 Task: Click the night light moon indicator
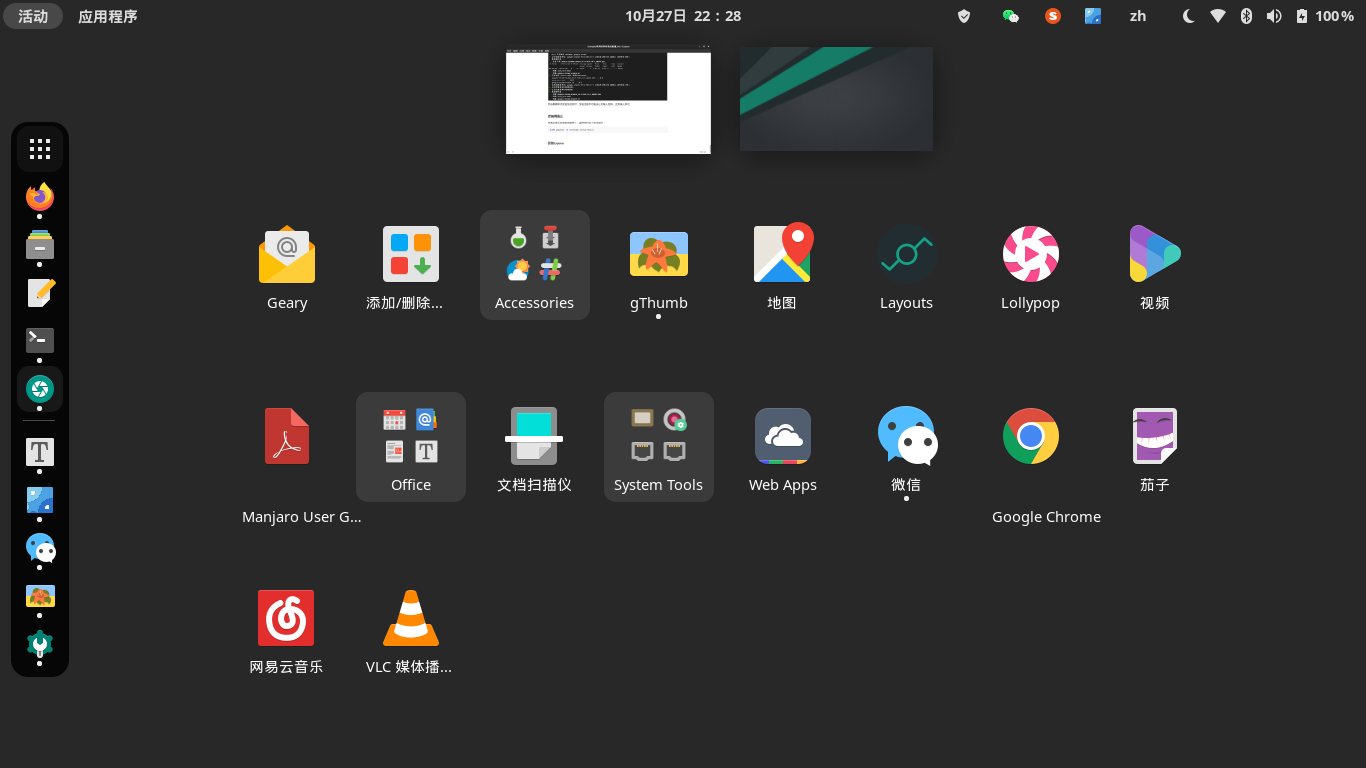click(1188, 16)
